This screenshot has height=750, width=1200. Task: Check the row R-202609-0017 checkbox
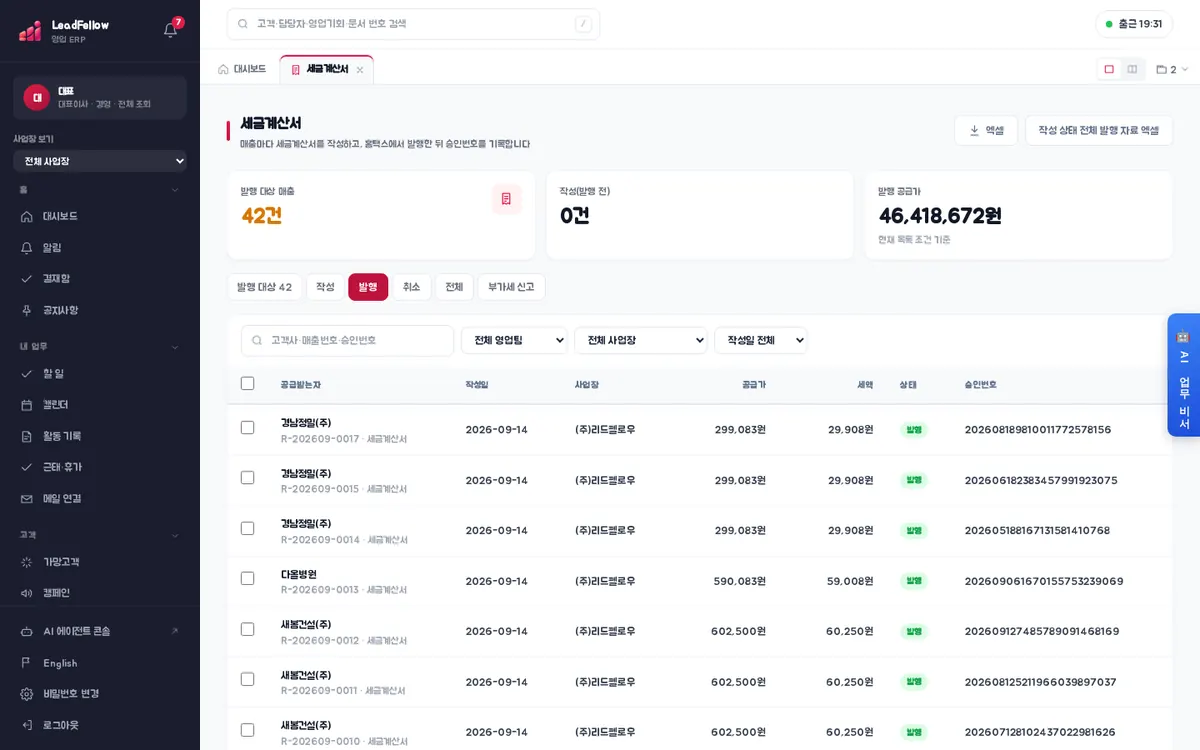248,428
